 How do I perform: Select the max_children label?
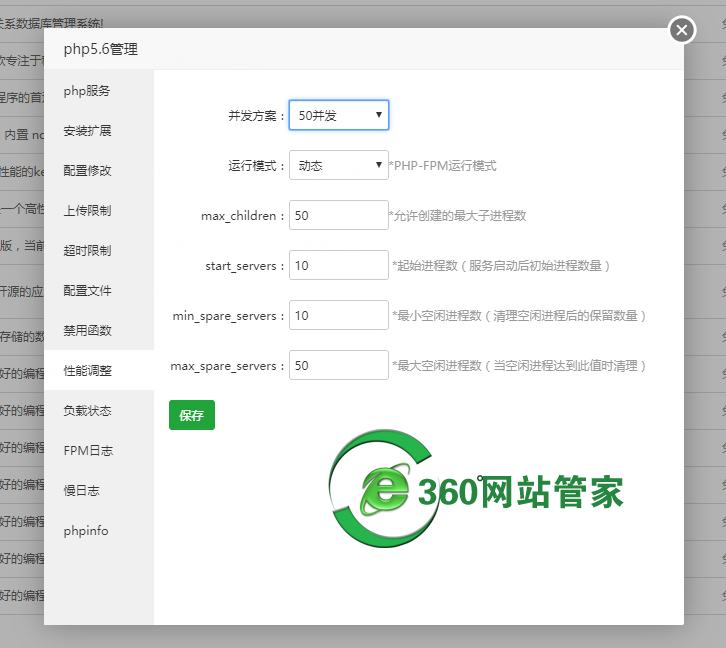243,216
